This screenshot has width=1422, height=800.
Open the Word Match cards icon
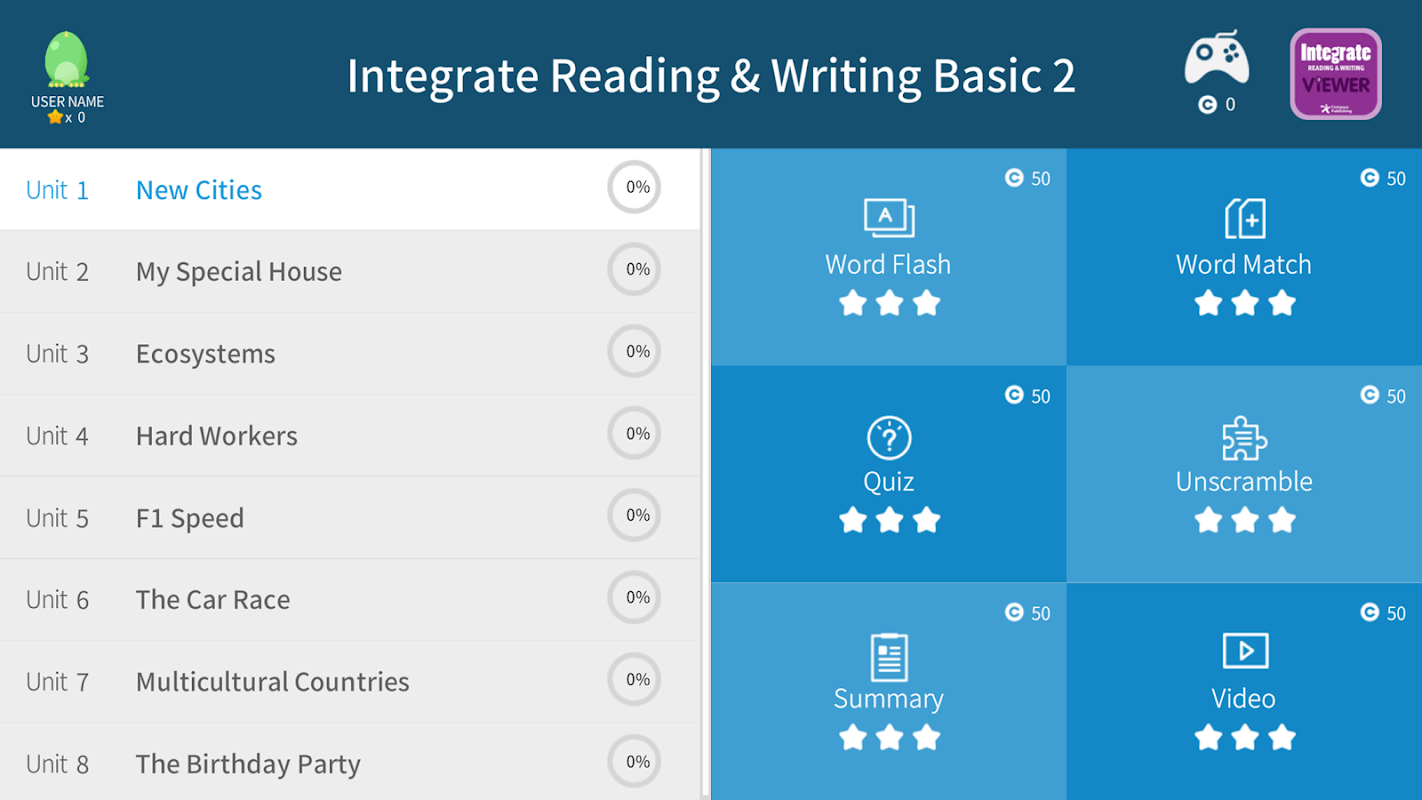pyautogui.click(x=1244, y=218)
